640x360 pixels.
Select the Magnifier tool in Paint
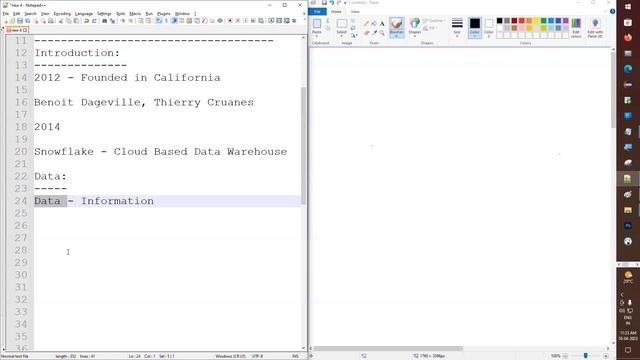click(x=382, y=33)
